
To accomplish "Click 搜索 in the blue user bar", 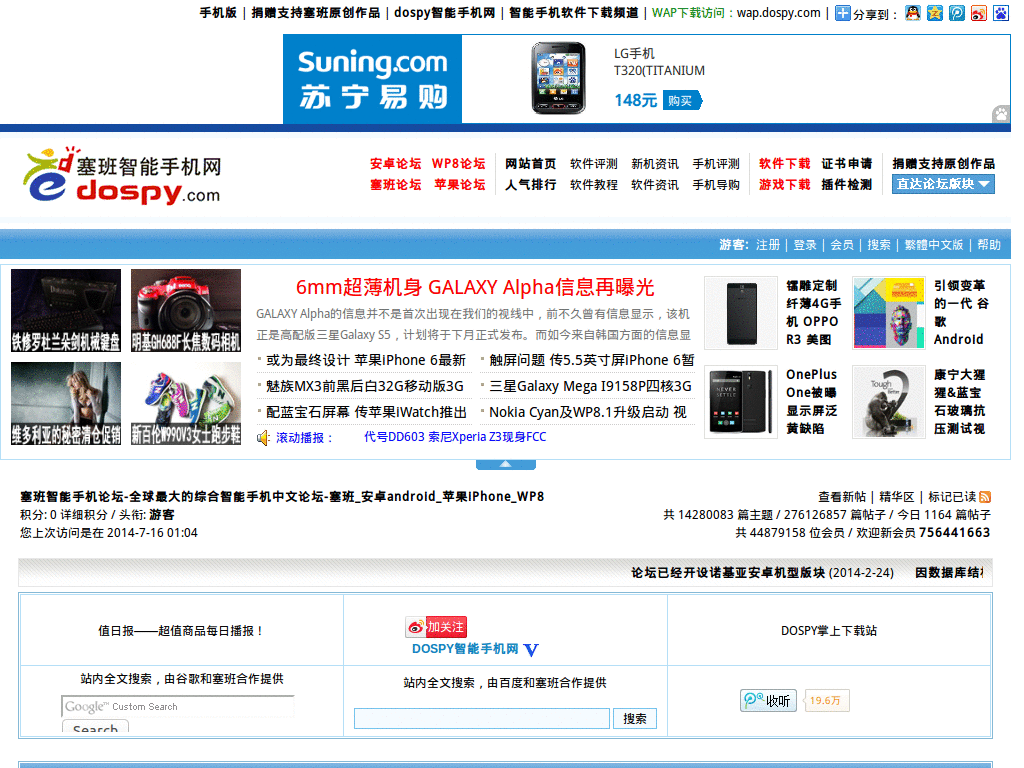I will 879,245.
